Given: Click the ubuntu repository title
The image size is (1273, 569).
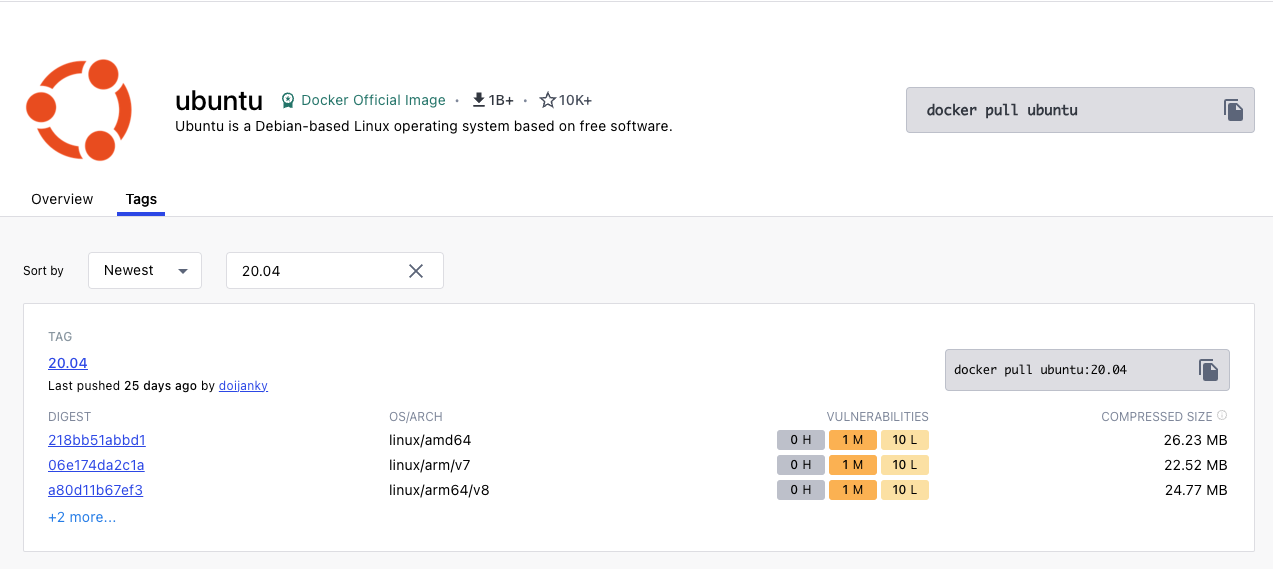Looking at the screenshot, I should coord(219,100).
